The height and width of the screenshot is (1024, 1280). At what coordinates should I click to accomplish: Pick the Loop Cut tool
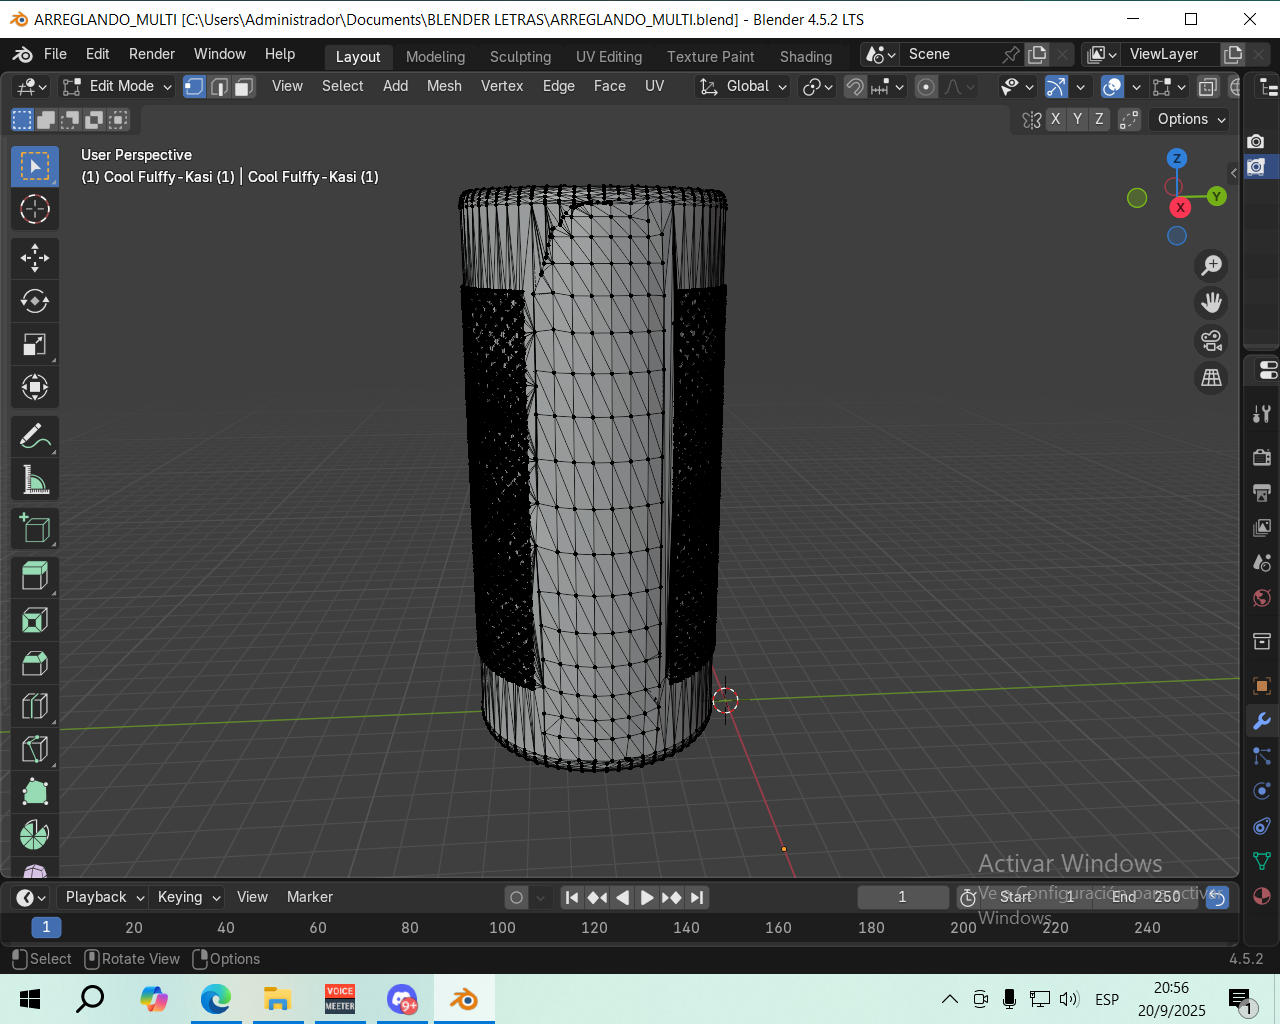[35, 706]
